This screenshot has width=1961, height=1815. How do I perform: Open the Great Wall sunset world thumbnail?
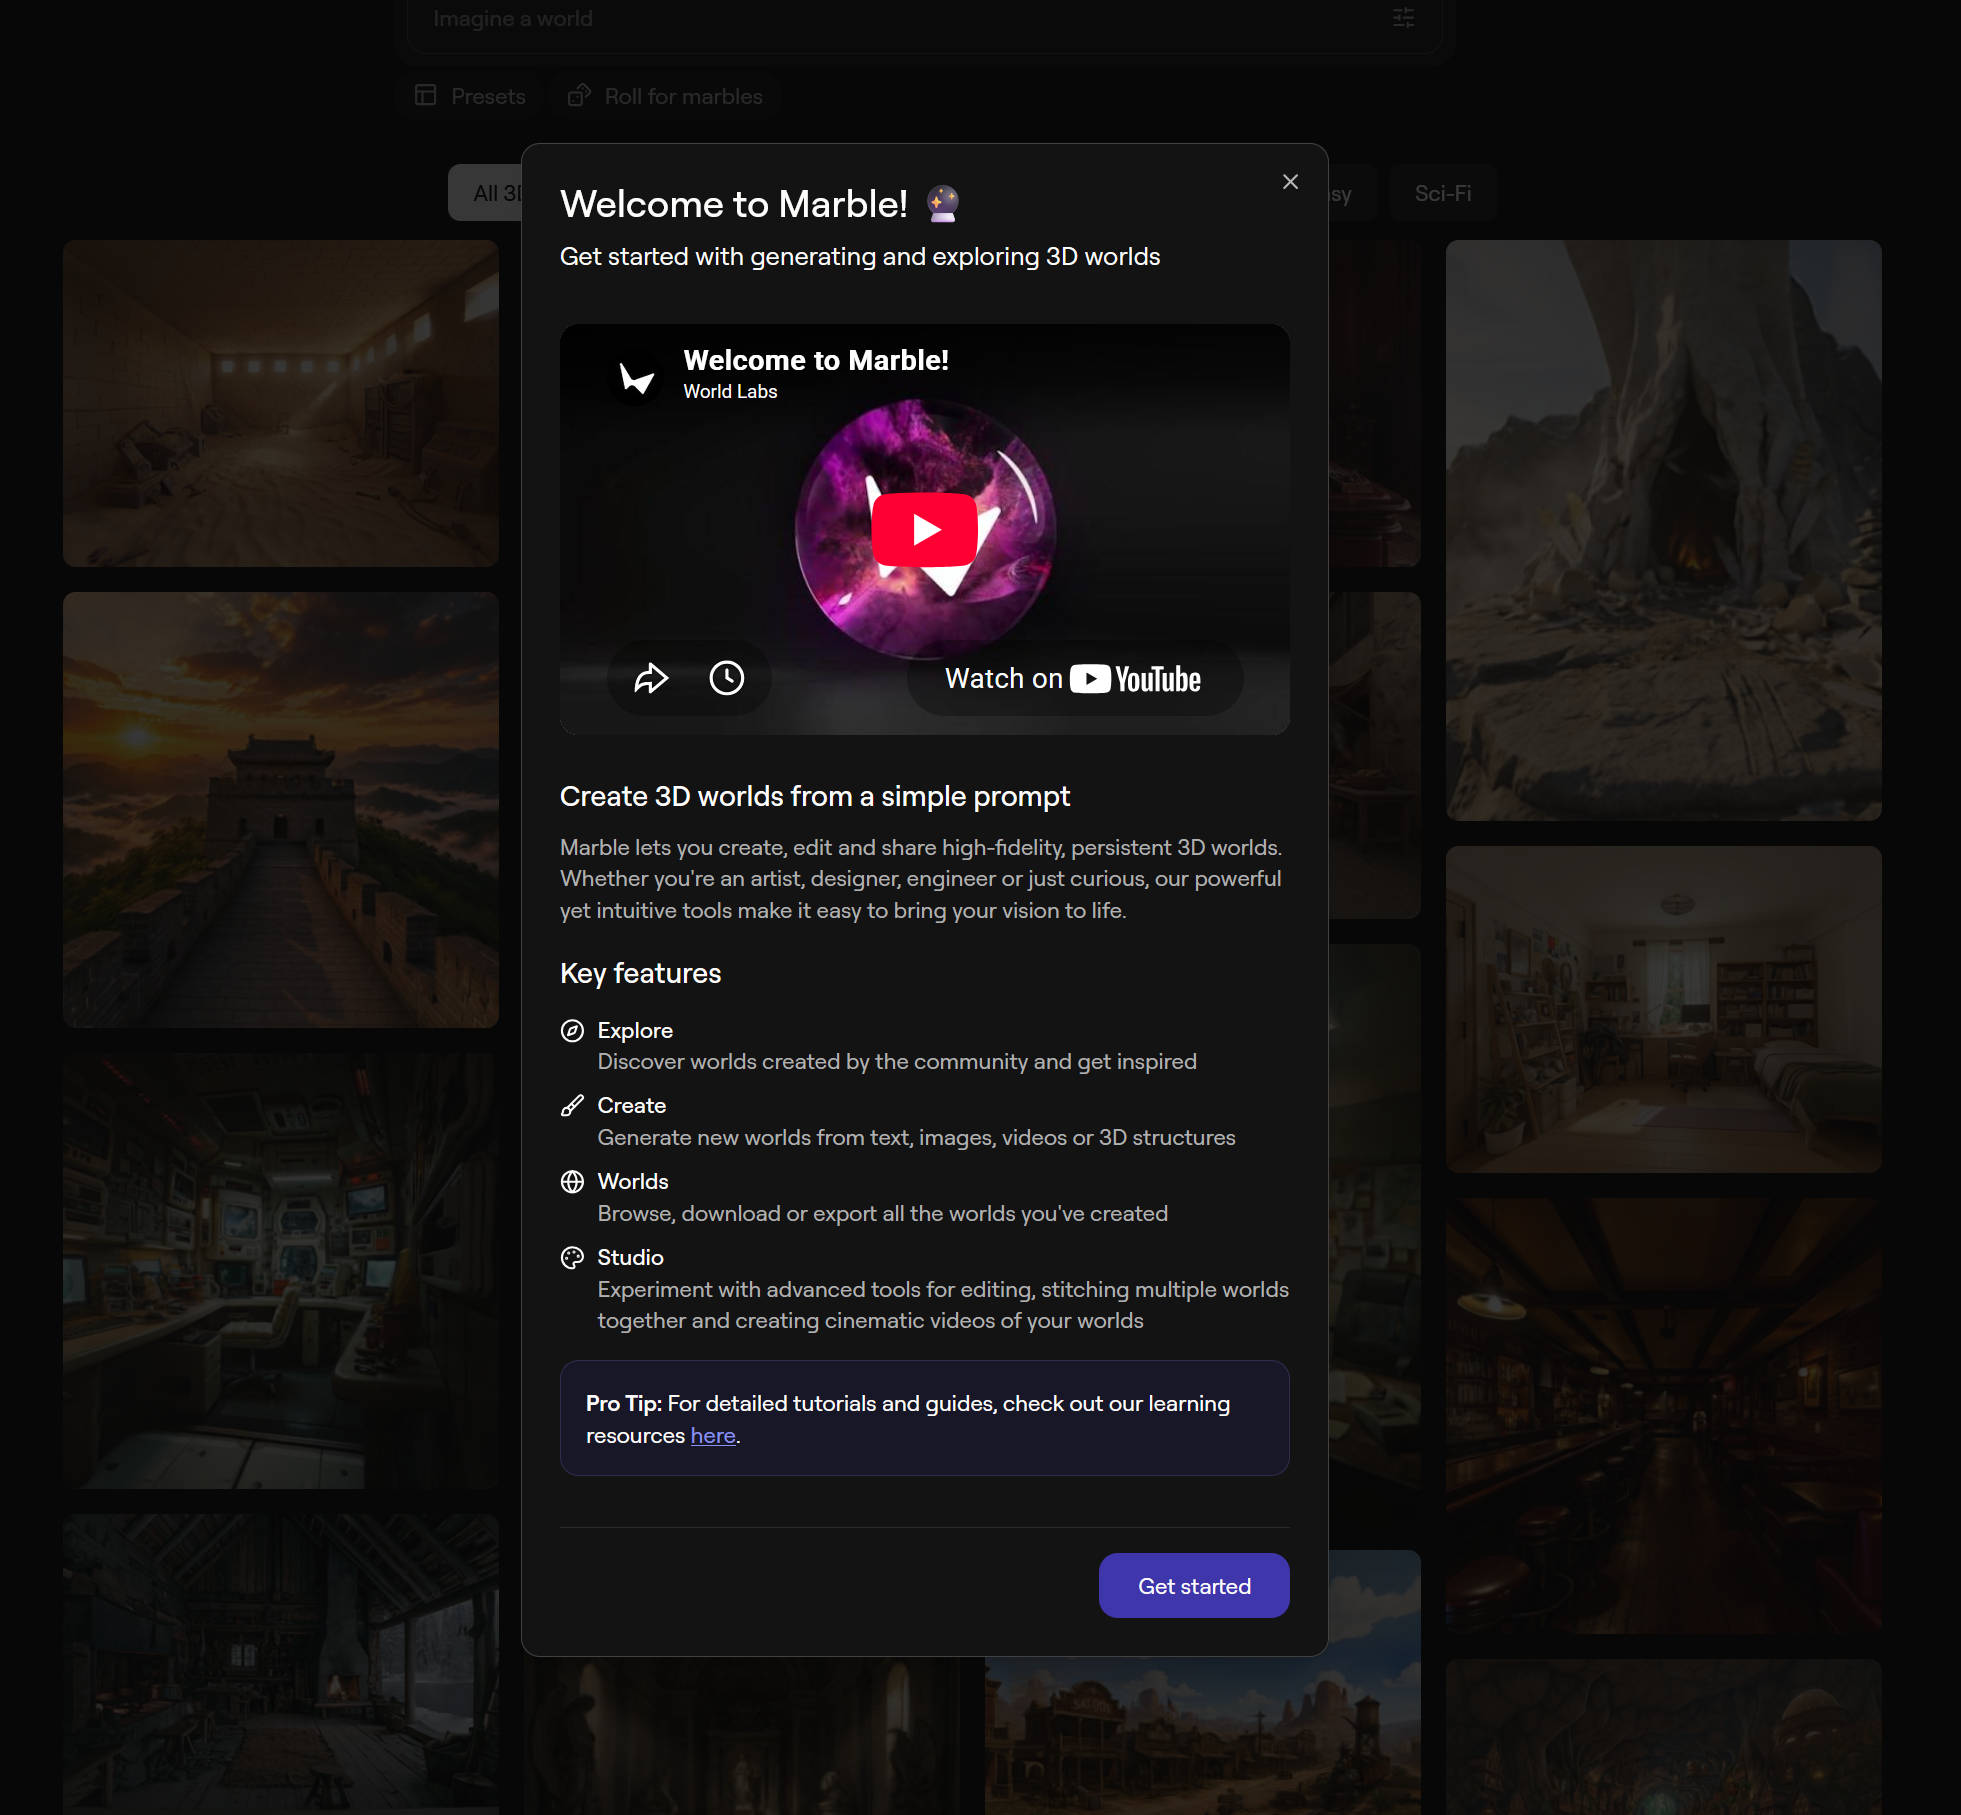click(x=281, y=810)
